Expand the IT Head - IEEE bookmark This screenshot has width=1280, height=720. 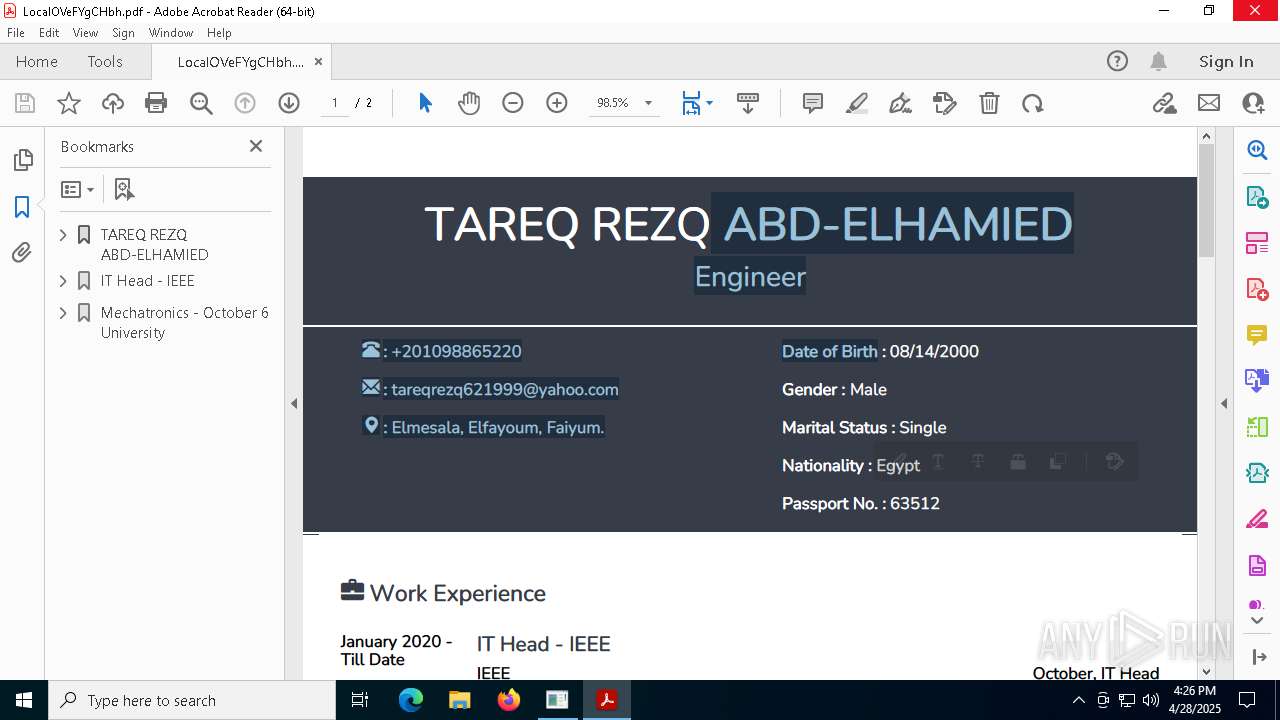click(x=64, y=281)
